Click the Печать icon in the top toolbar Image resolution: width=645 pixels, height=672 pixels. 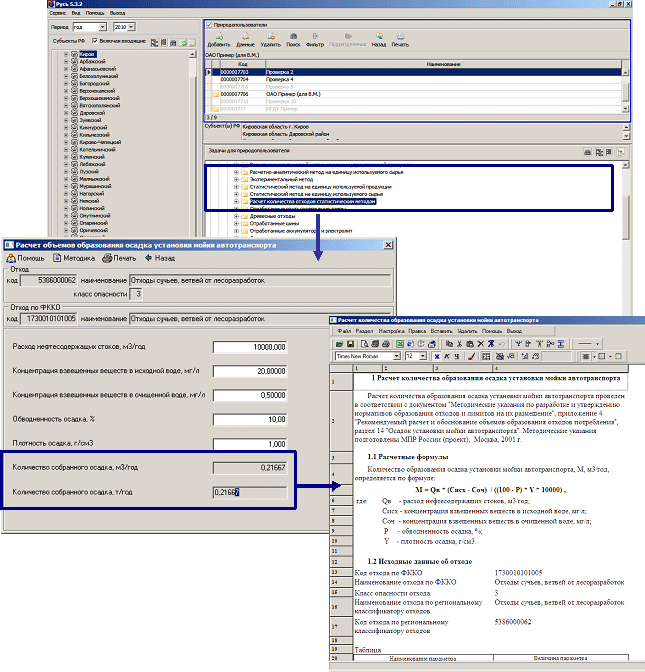tap(399, 38)
